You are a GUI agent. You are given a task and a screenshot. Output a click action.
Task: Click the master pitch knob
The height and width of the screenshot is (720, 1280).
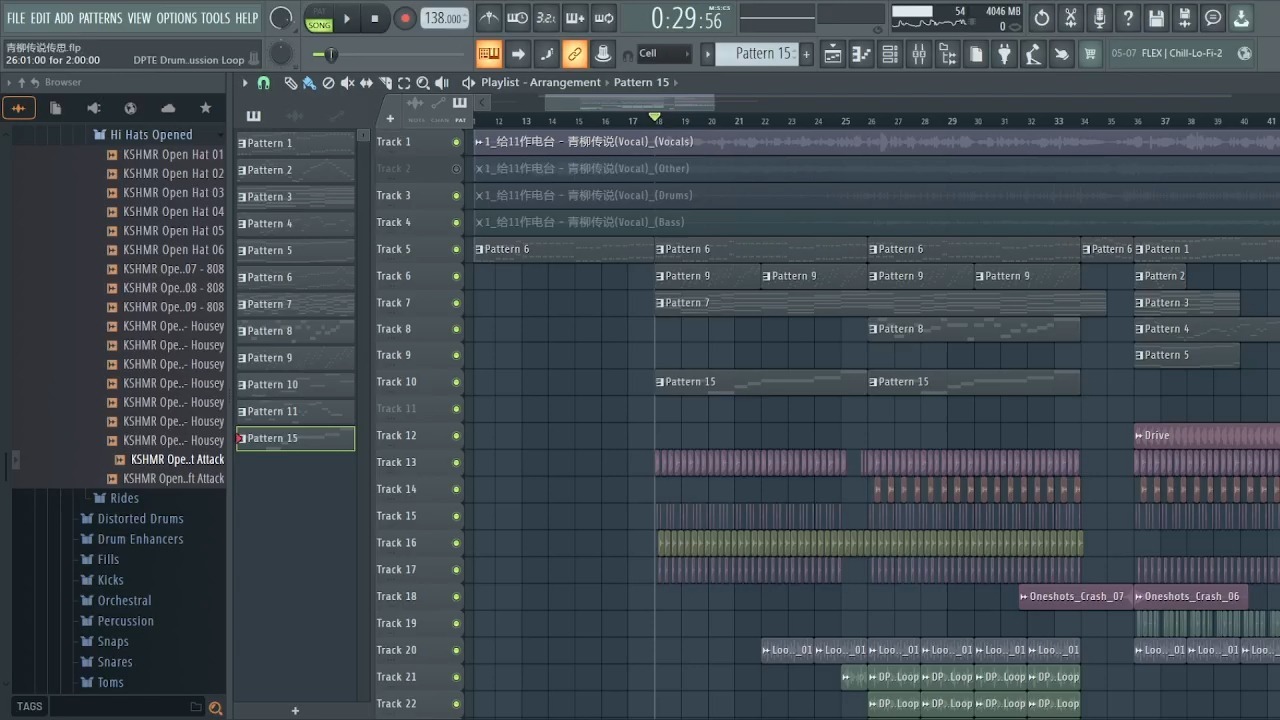pos(281,53)
